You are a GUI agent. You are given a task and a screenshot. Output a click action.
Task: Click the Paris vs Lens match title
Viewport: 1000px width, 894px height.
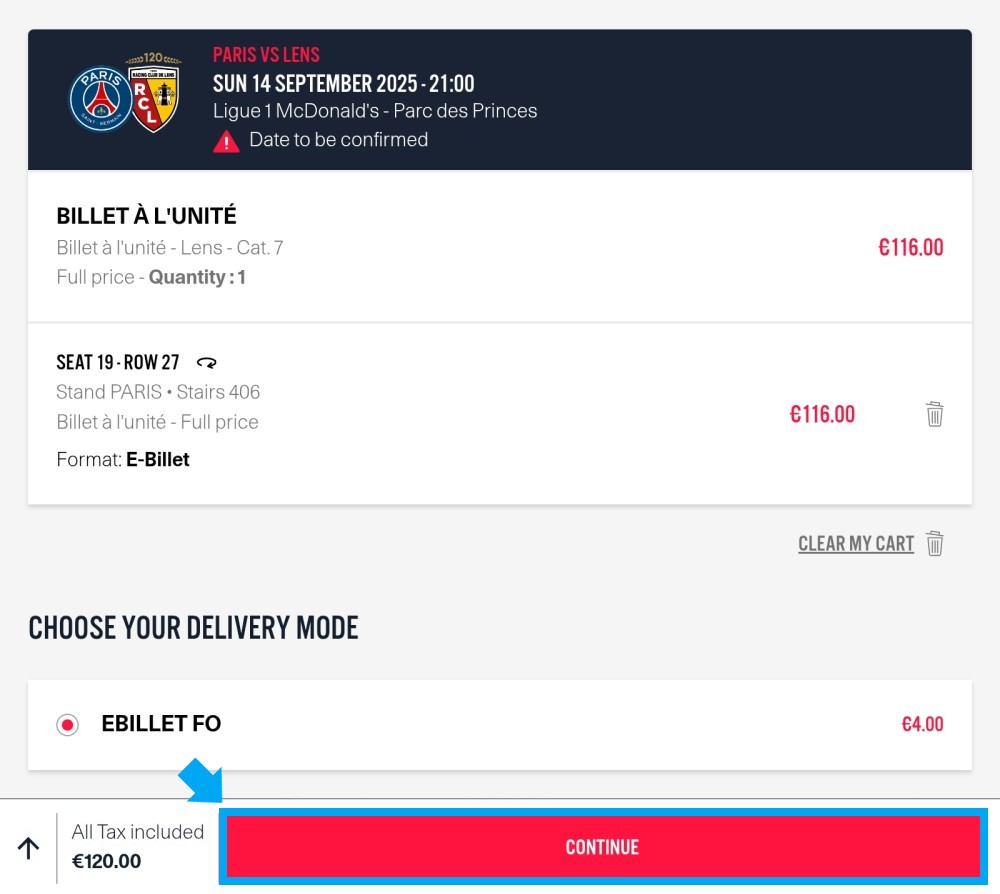(x=266, y=55)
